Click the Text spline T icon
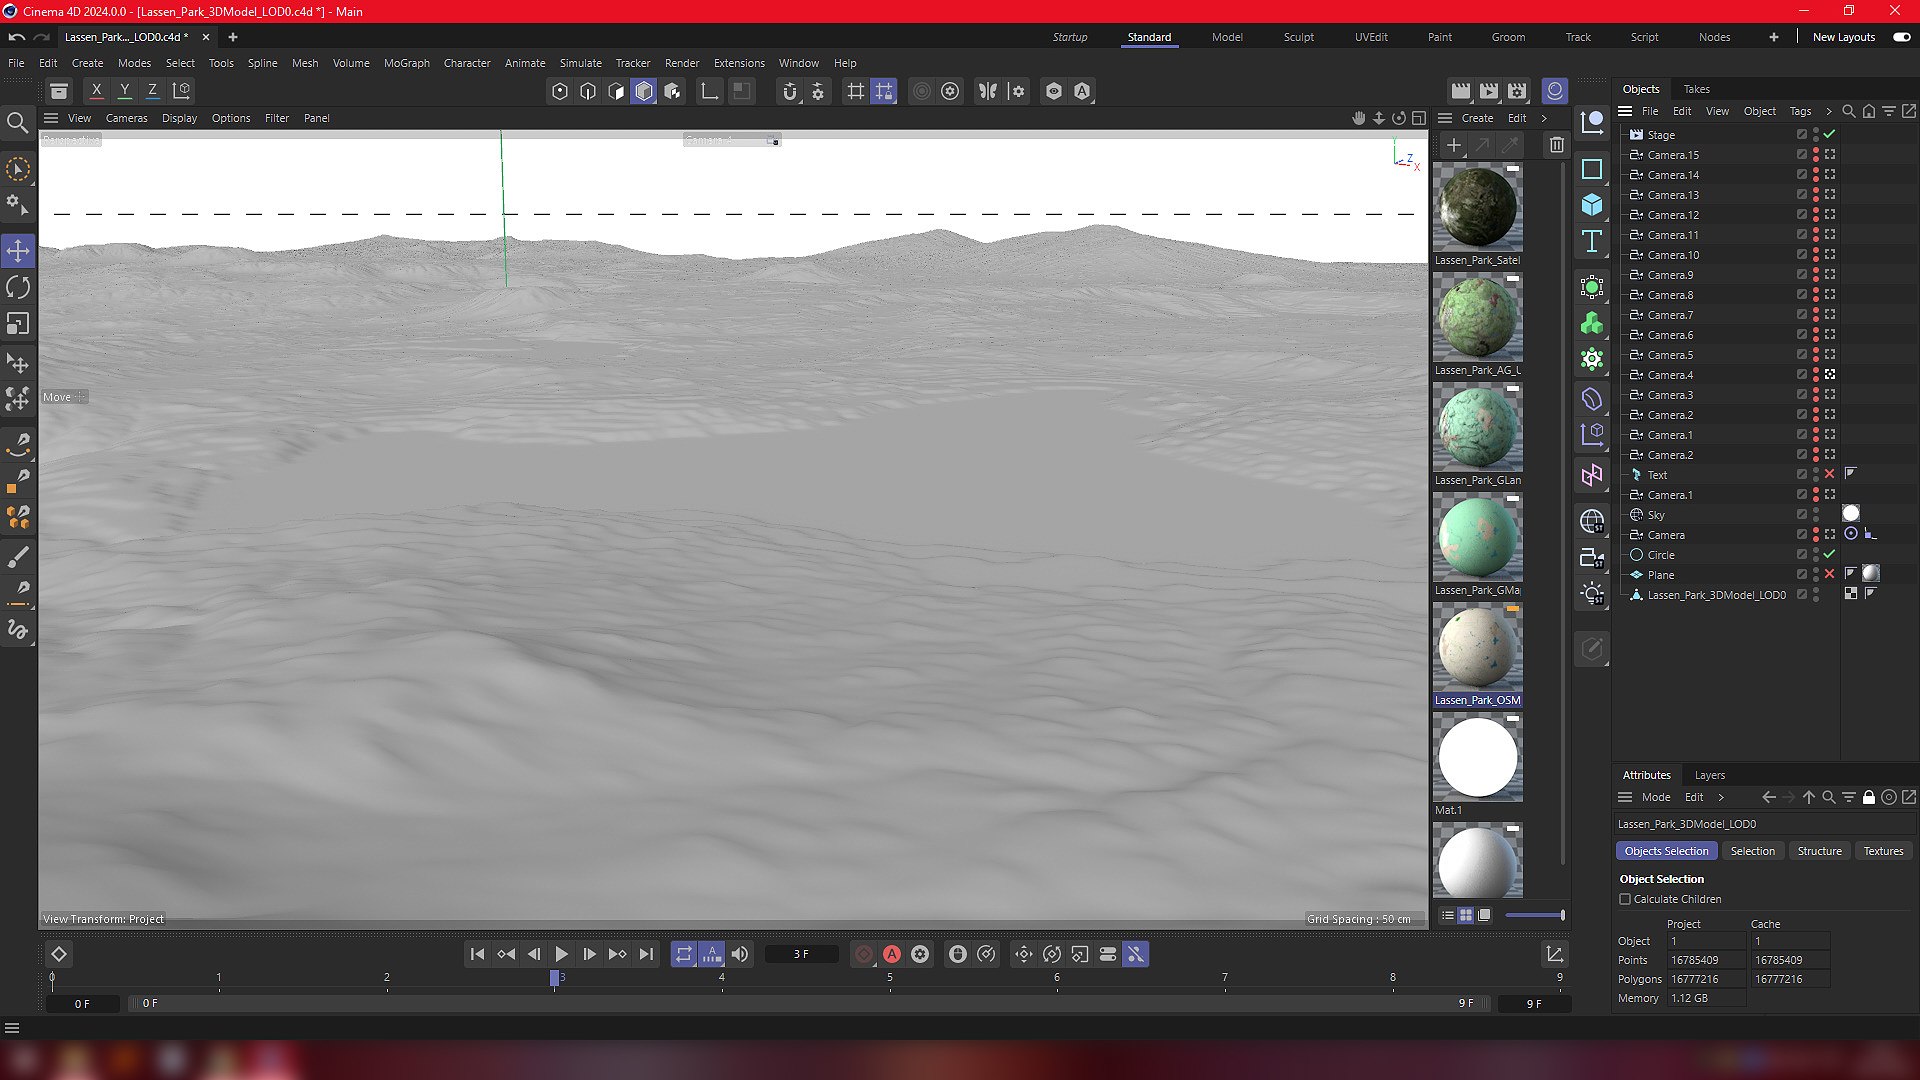Viewport: 1920px width, 1080px height. tap(1592, 241)
